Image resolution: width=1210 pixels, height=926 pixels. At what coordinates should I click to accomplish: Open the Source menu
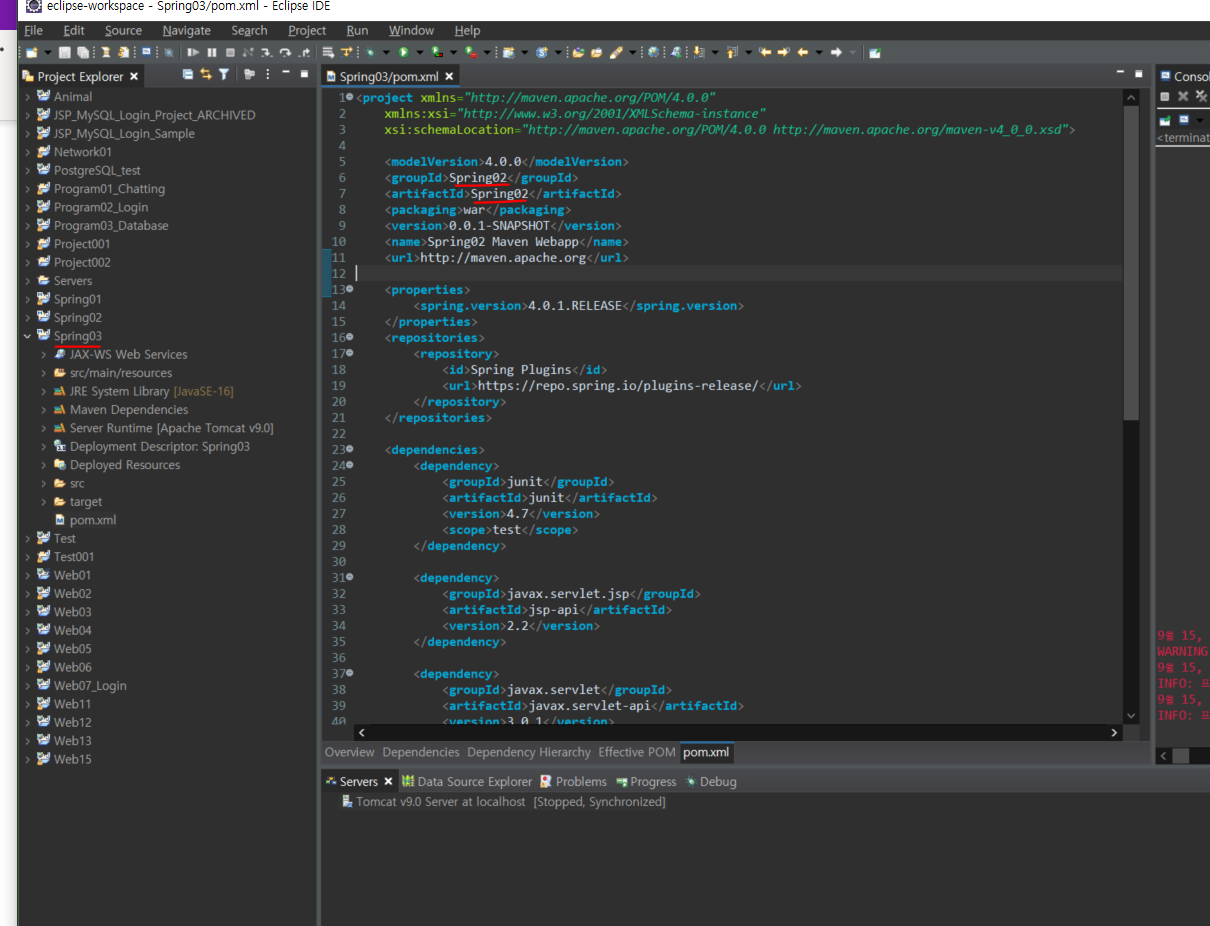(123, 30)
